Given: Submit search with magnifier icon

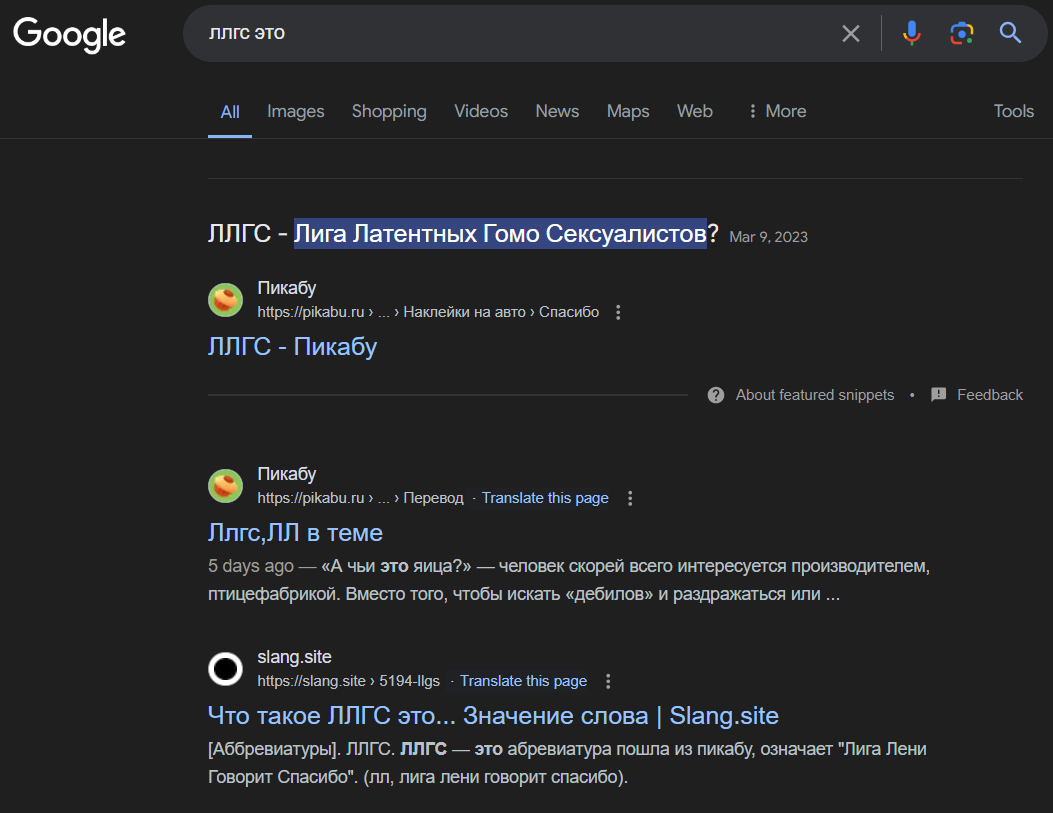Looking at the screenshot, I should click(x=1010, y=33).
